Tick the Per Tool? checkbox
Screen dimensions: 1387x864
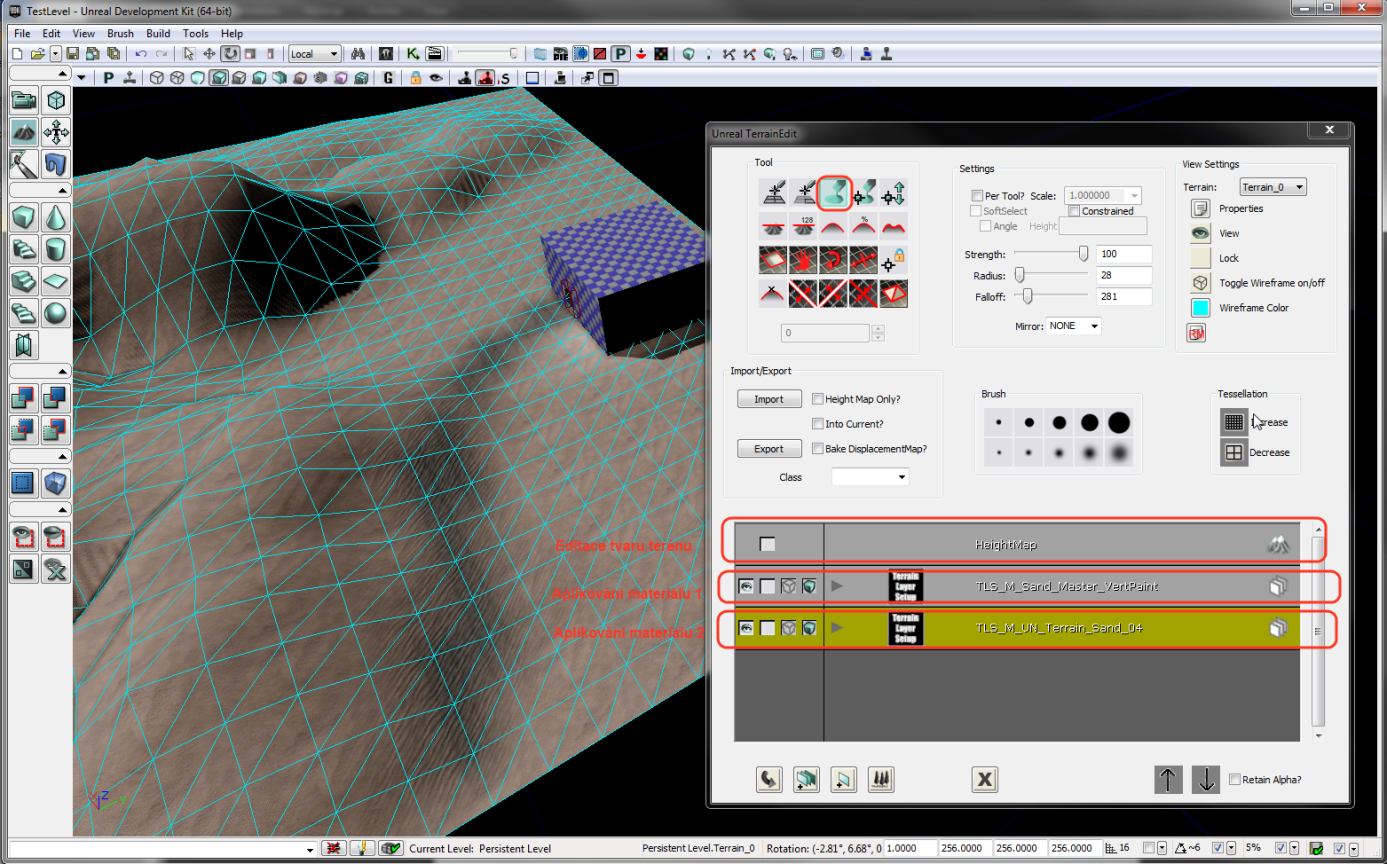pyautogui.click(x=978, y=196)
